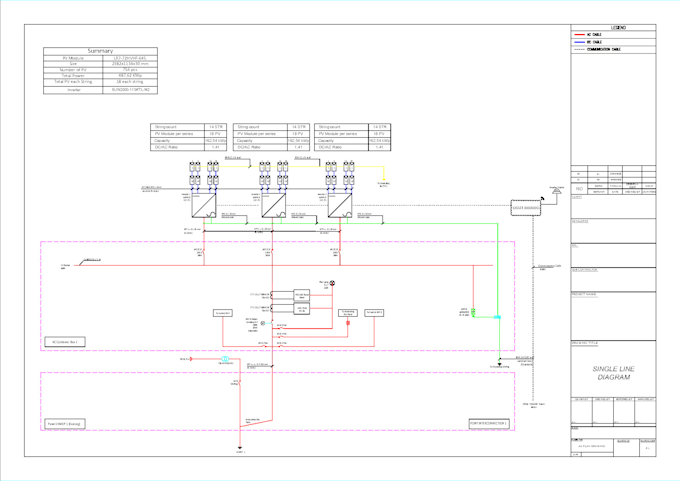
Task: Click the pilot lamp symbol with red cross
Action: 332,283
